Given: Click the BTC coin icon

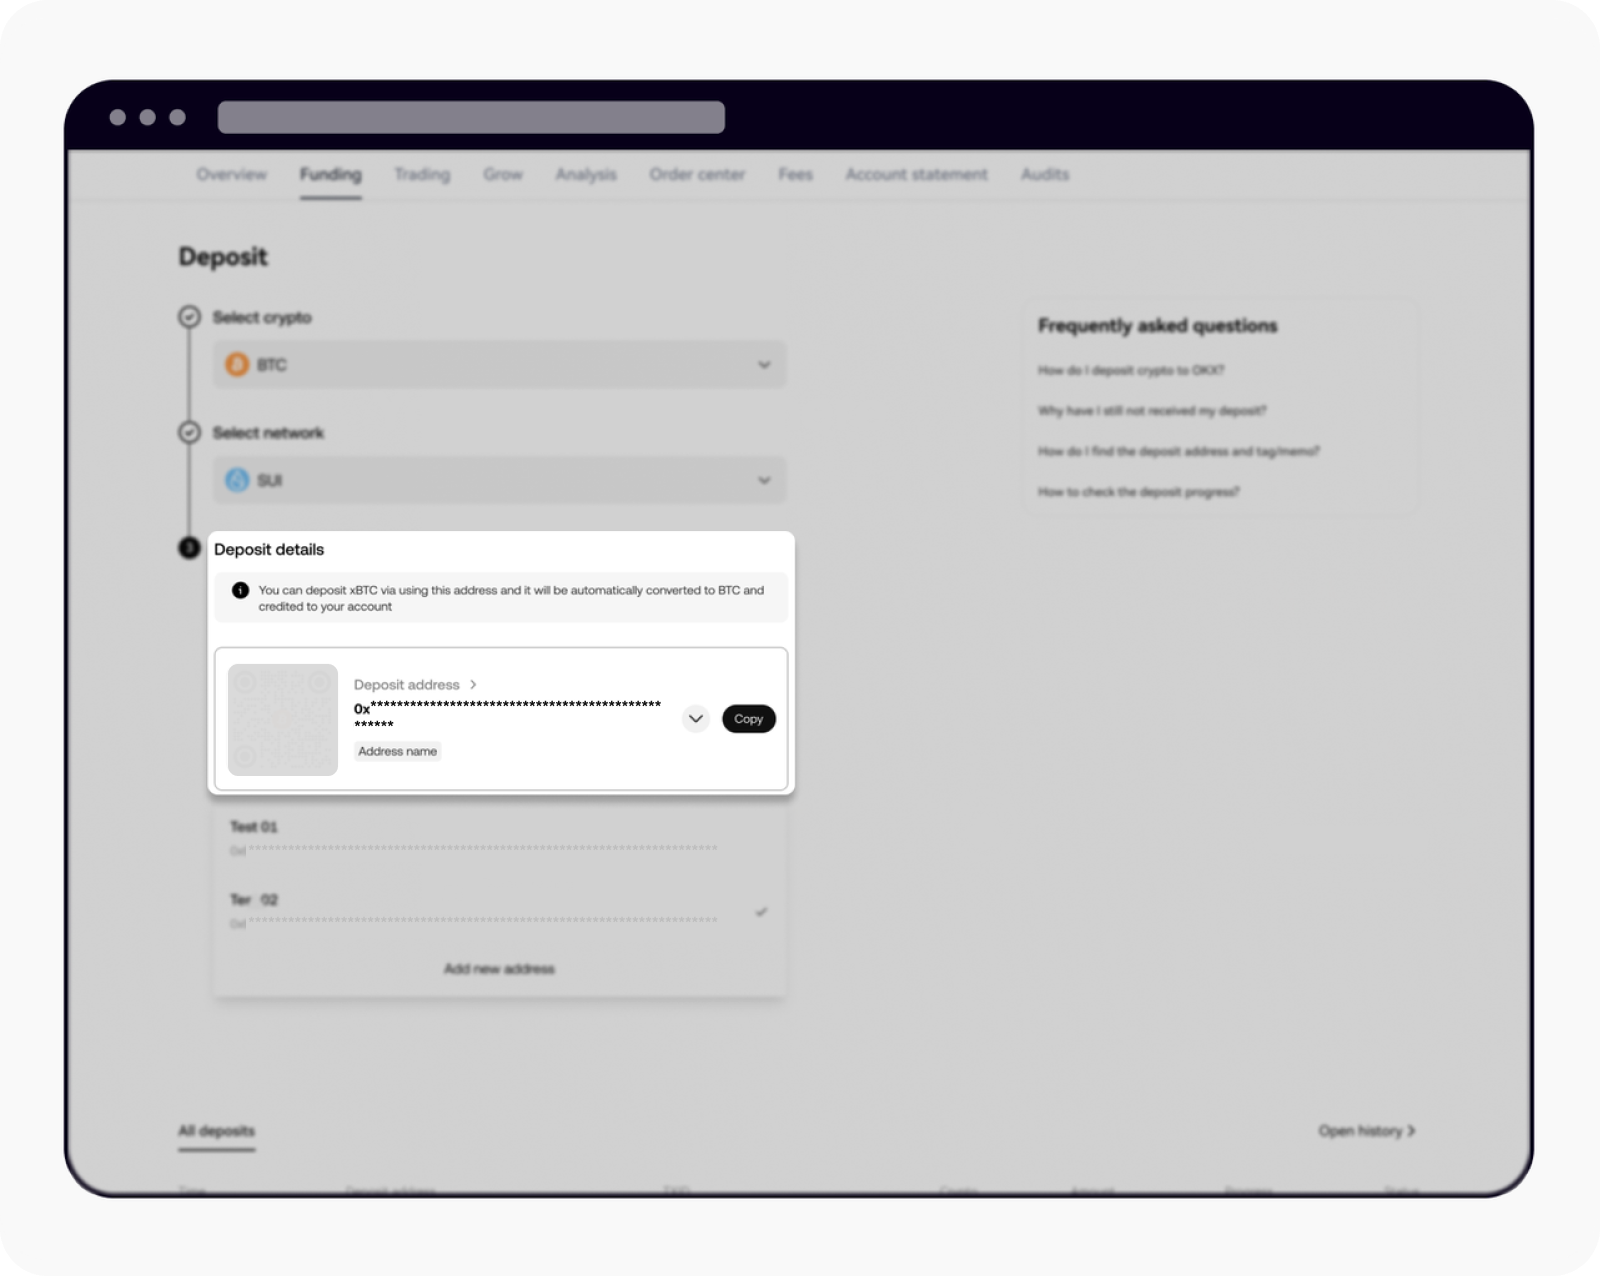Looking at the screenshot, I should point(237,364).
